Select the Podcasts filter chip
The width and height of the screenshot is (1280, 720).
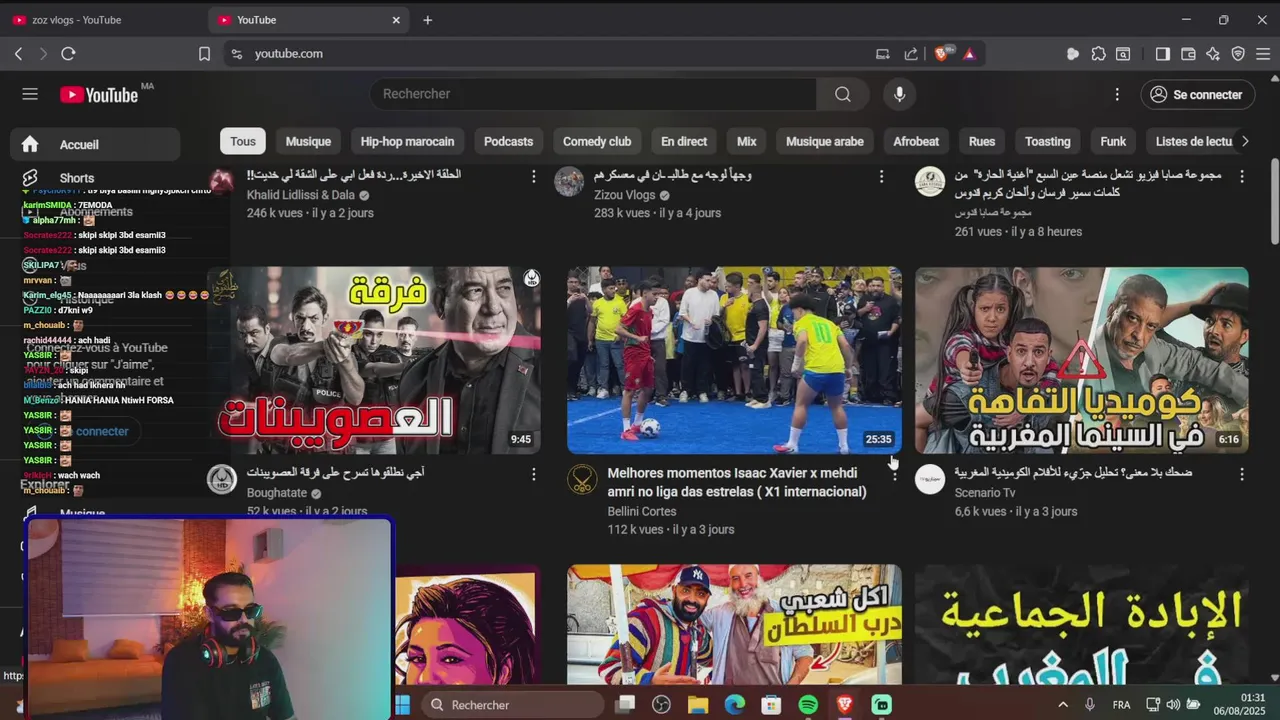[x=508, y=141]
